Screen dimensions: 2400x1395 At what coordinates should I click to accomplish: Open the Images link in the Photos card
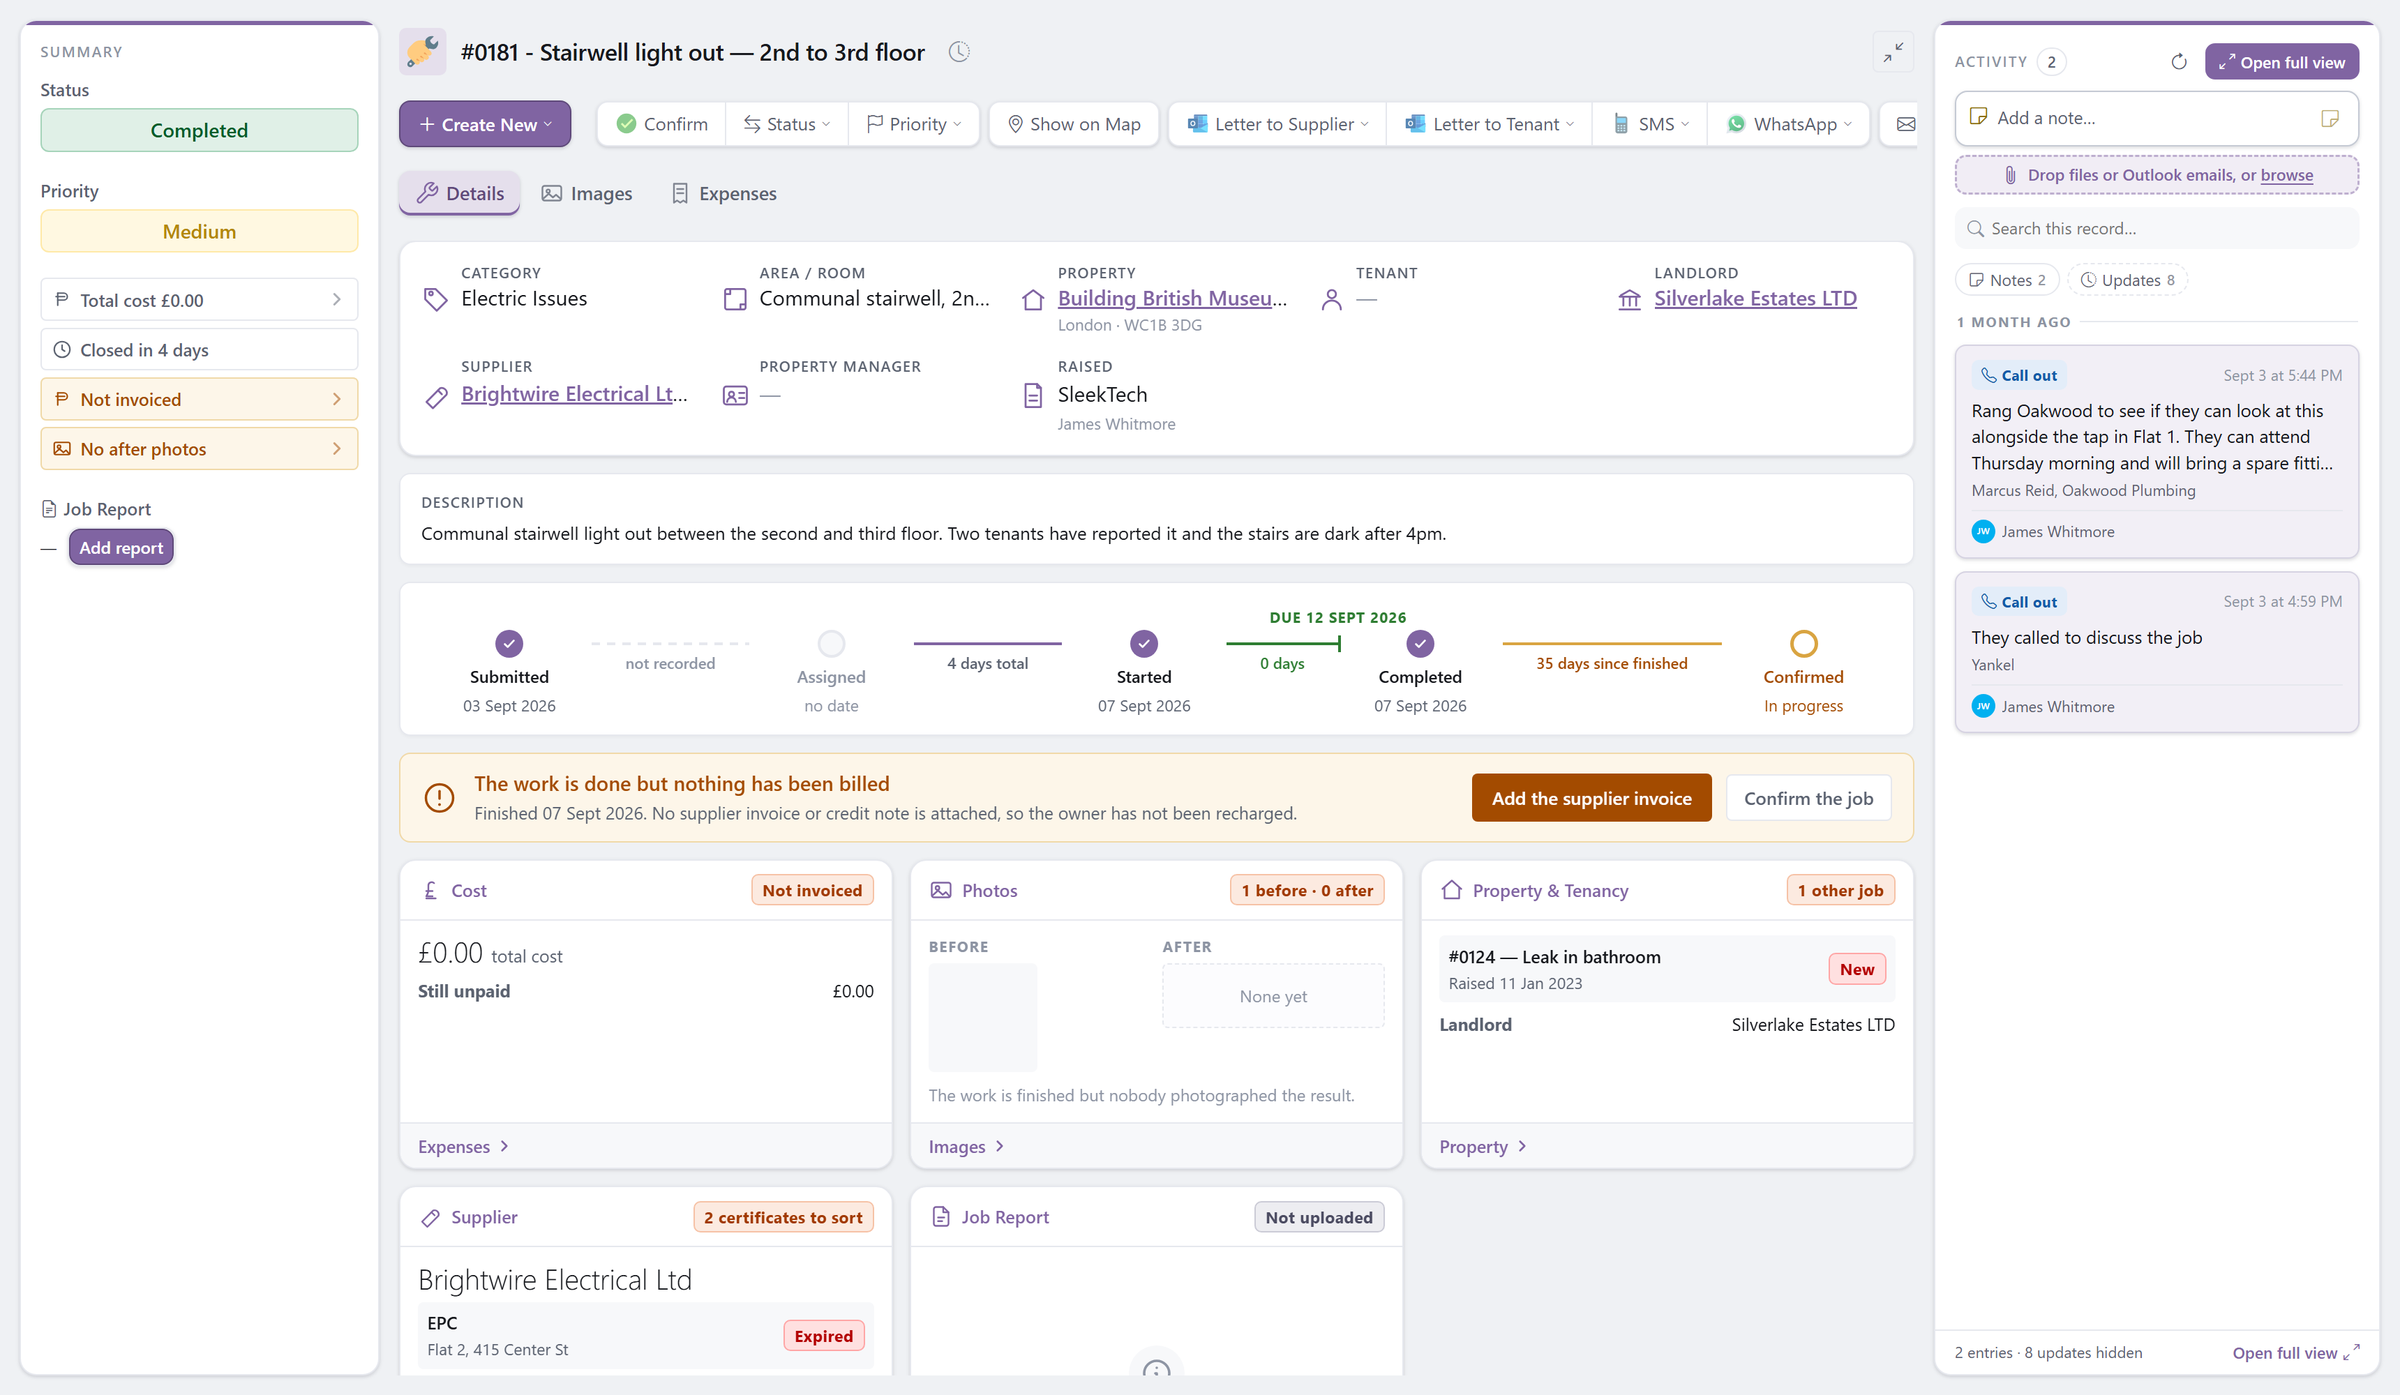coord(966,1146)
